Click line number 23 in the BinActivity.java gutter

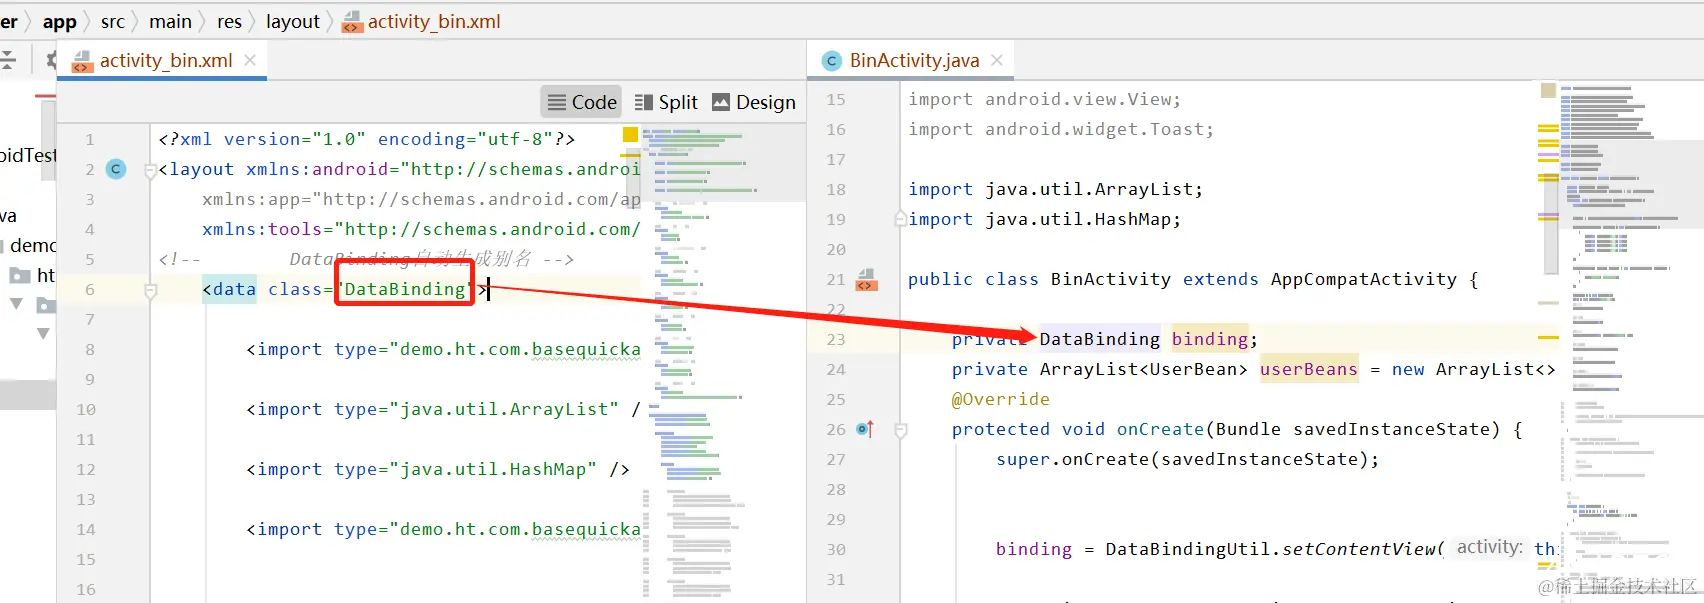click(x=836, y=339)
